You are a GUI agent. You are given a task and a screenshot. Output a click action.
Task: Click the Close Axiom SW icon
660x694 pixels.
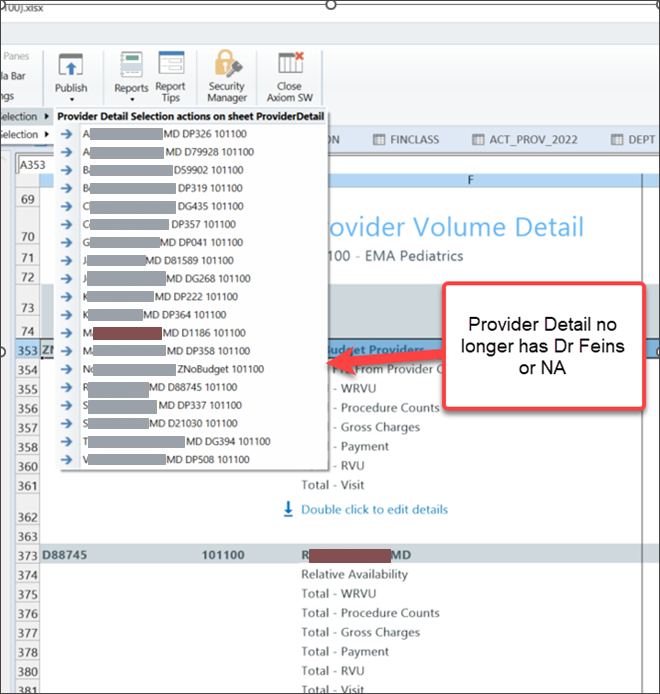[290, 66]
